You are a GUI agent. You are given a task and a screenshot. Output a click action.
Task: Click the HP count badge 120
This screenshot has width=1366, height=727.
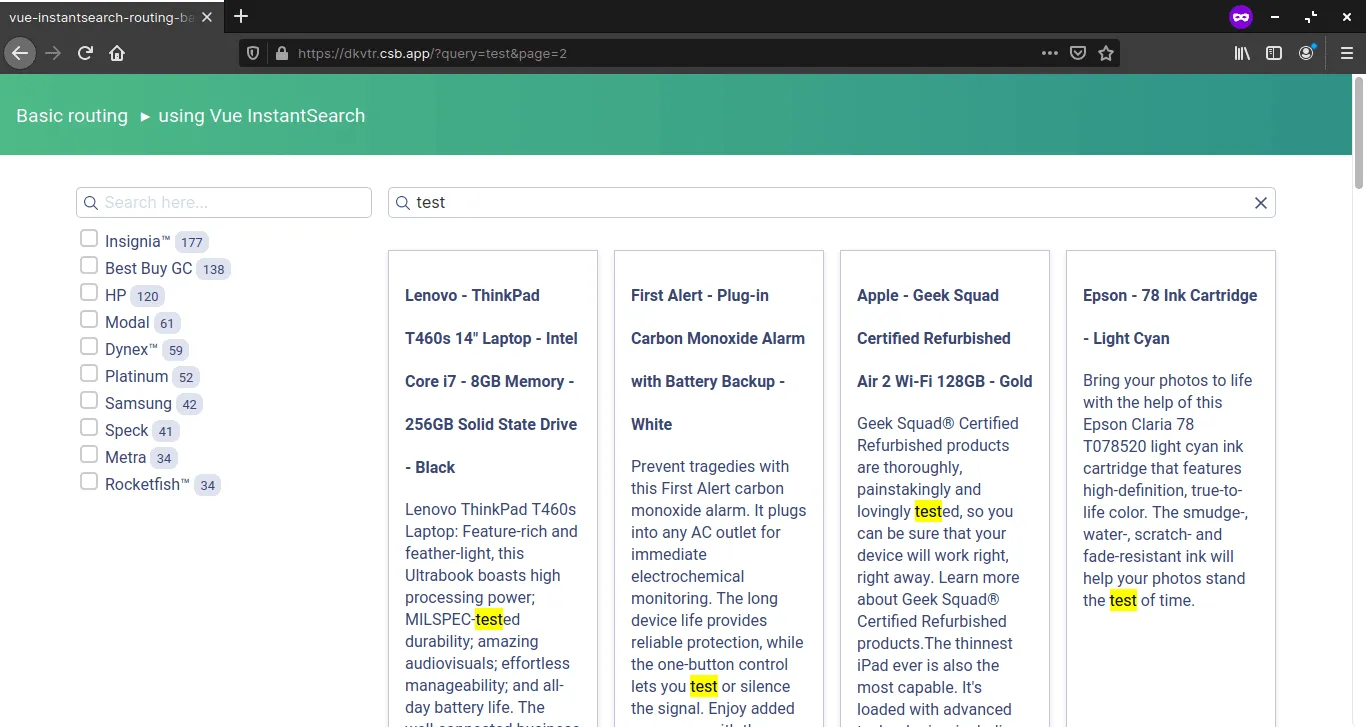(147, 296)
